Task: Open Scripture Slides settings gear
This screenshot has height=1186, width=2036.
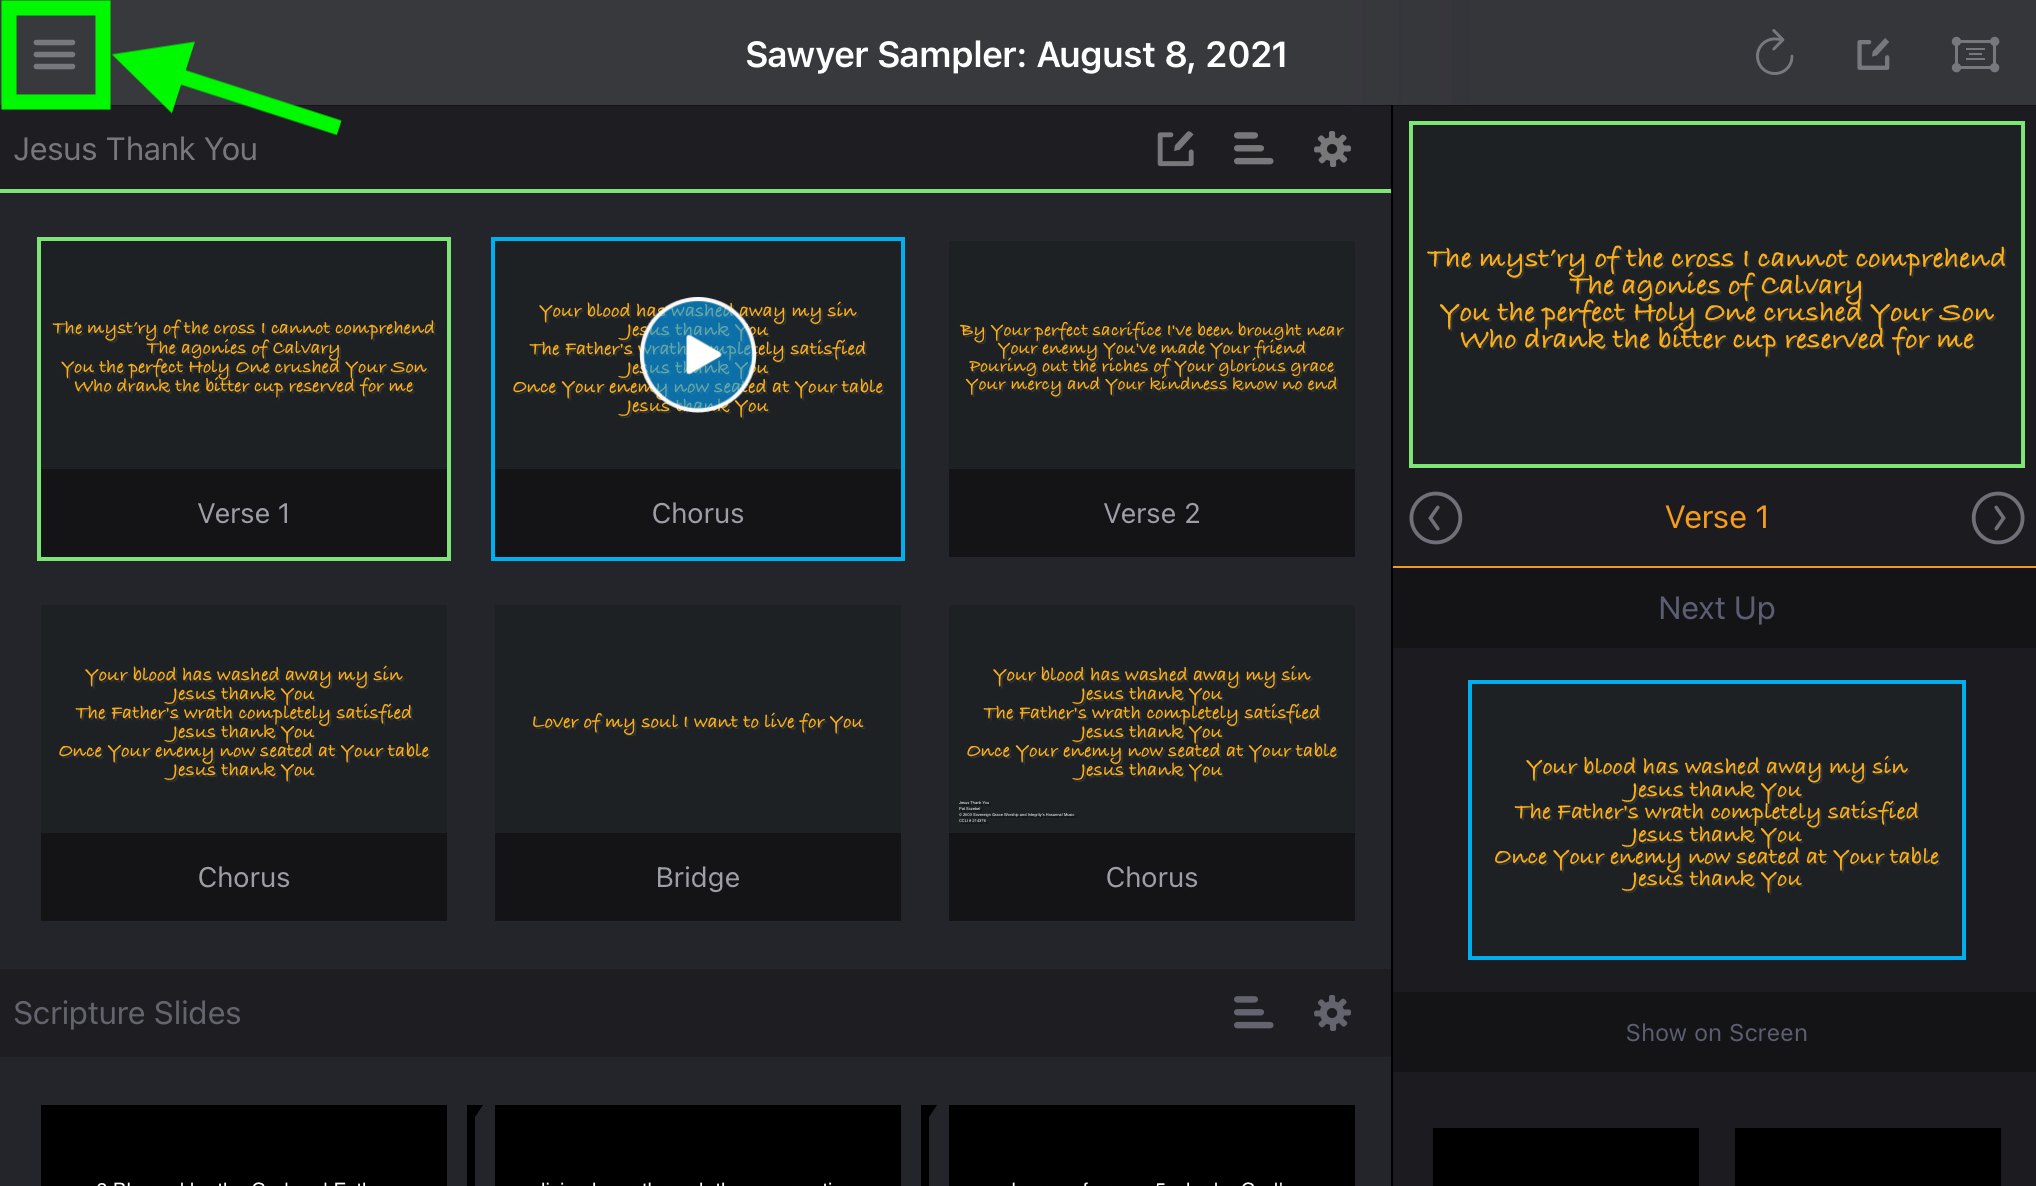Action: (1332, 1013)
